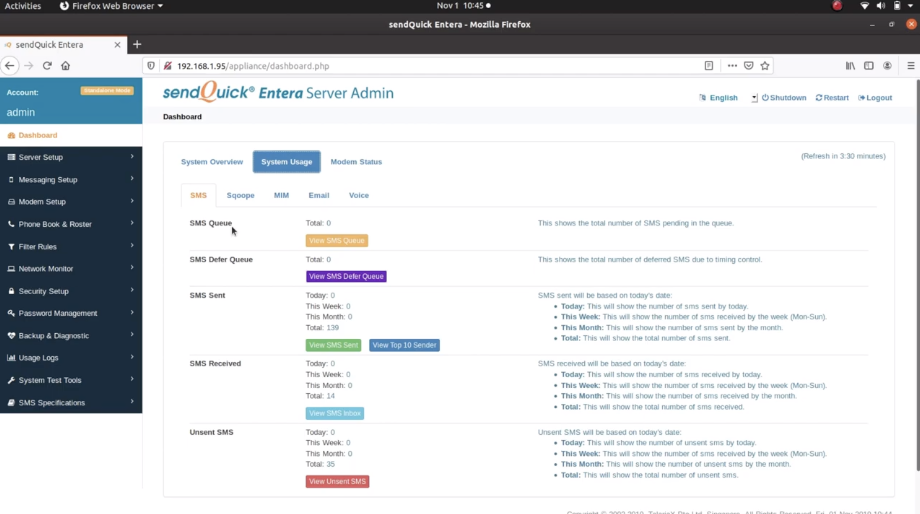Screen dimensions: 920x514
Task: Click View SMS Queue button
Action: click(x=337, y=241)
